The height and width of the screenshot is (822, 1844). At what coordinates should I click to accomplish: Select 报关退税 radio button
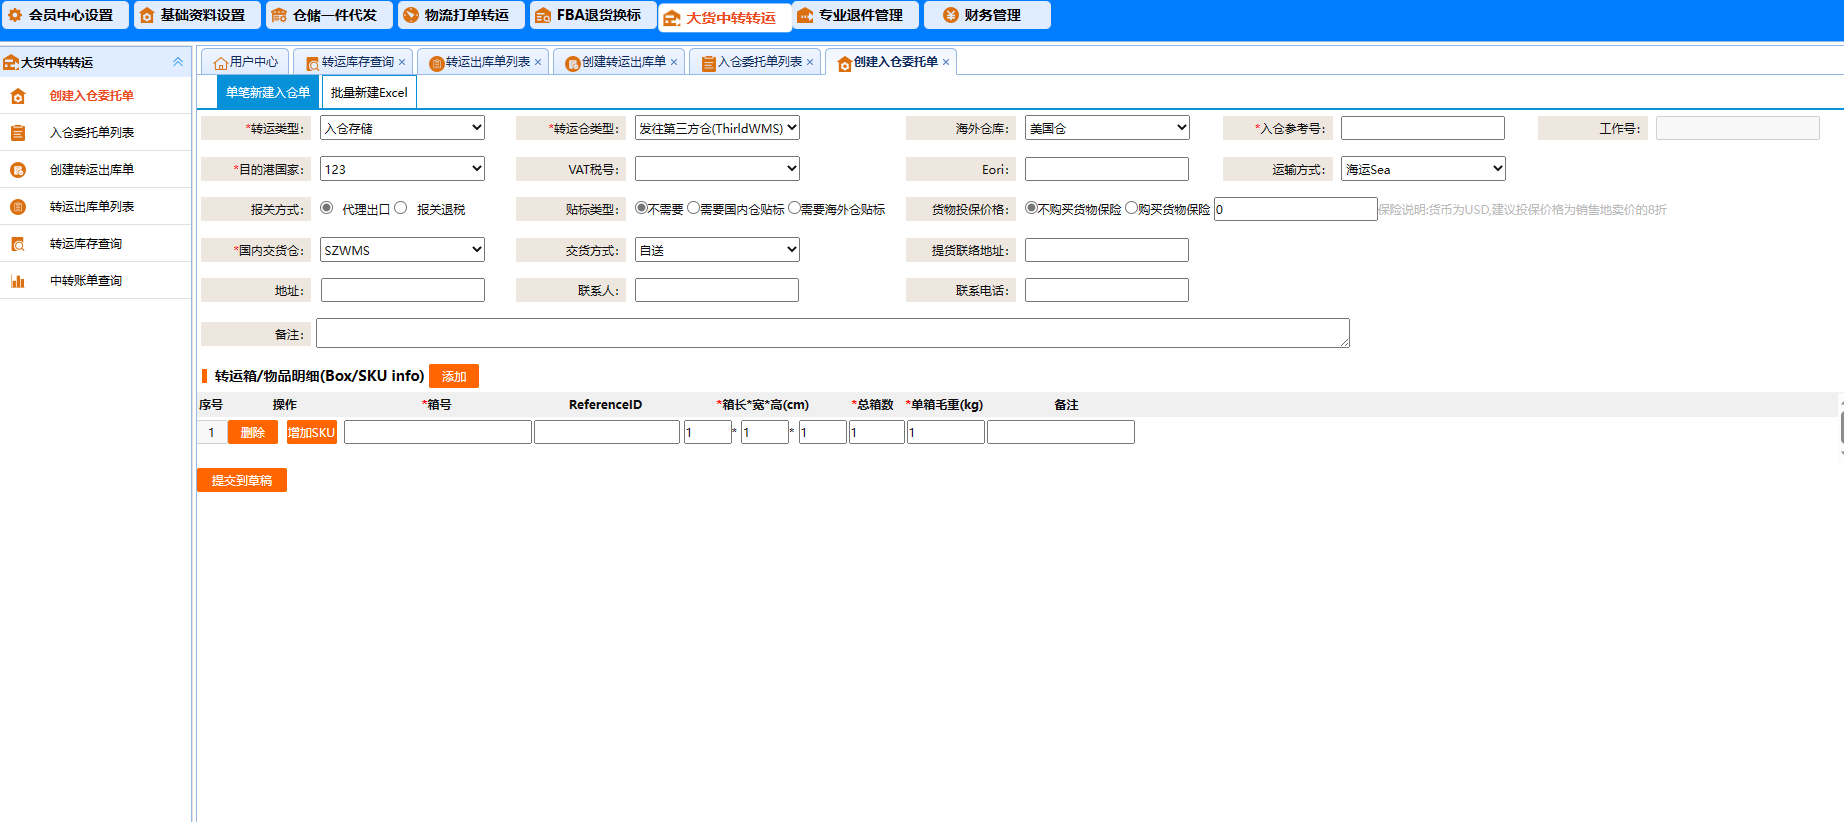tap(400, 208)
